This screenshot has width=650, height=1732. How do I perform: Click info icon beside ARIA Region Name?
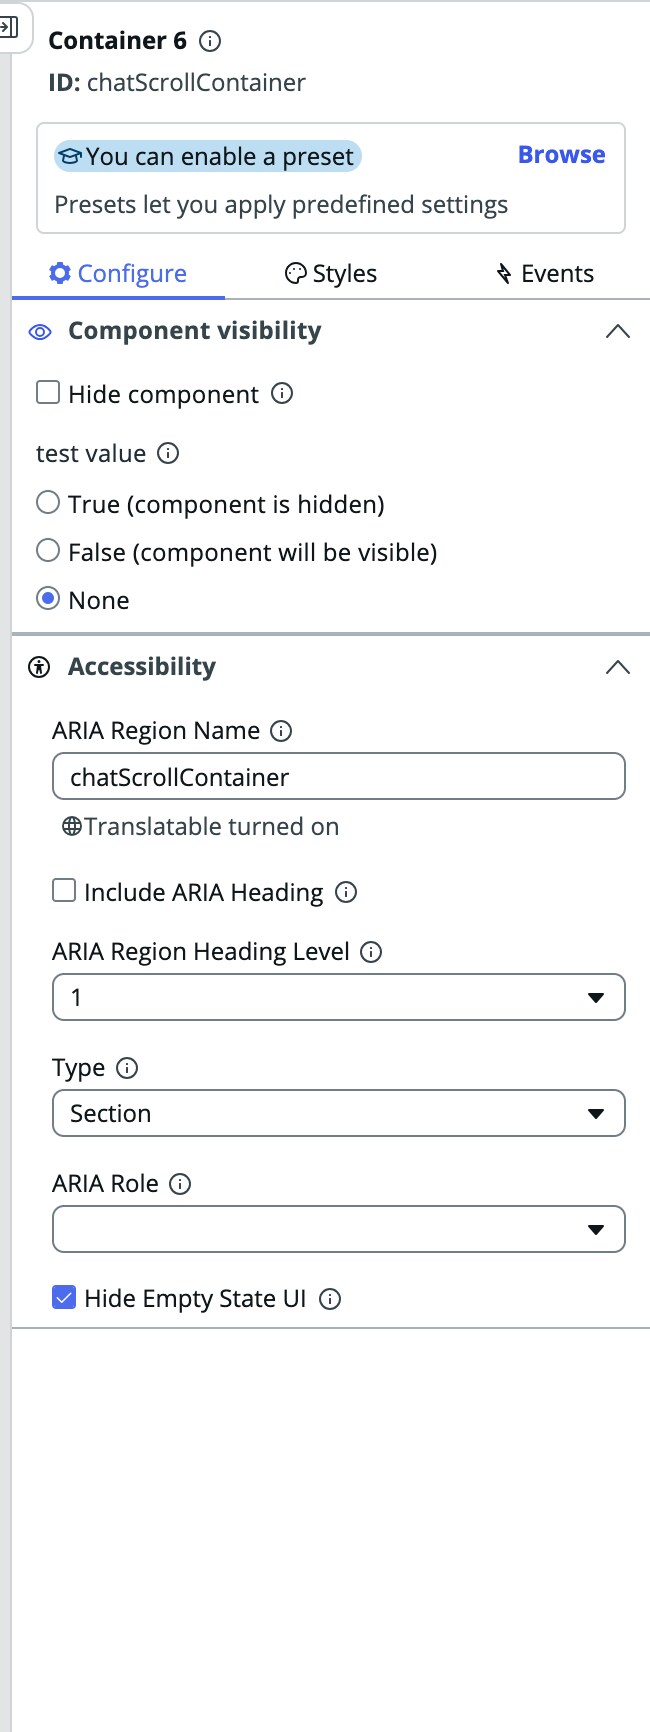(x=282, y=731)
